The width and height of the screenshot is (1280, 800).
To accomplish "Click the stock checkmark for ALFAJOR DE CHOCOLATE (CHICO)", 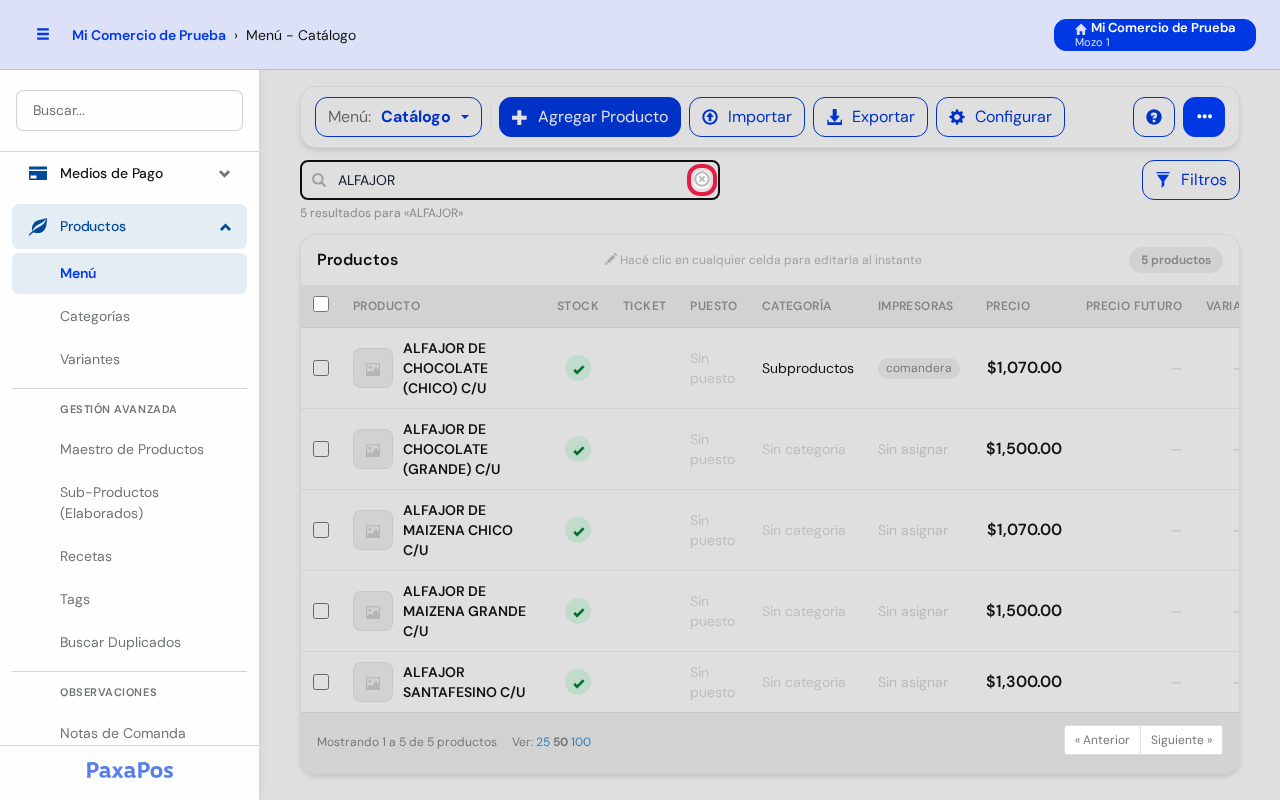I will (x=578, y=368).
